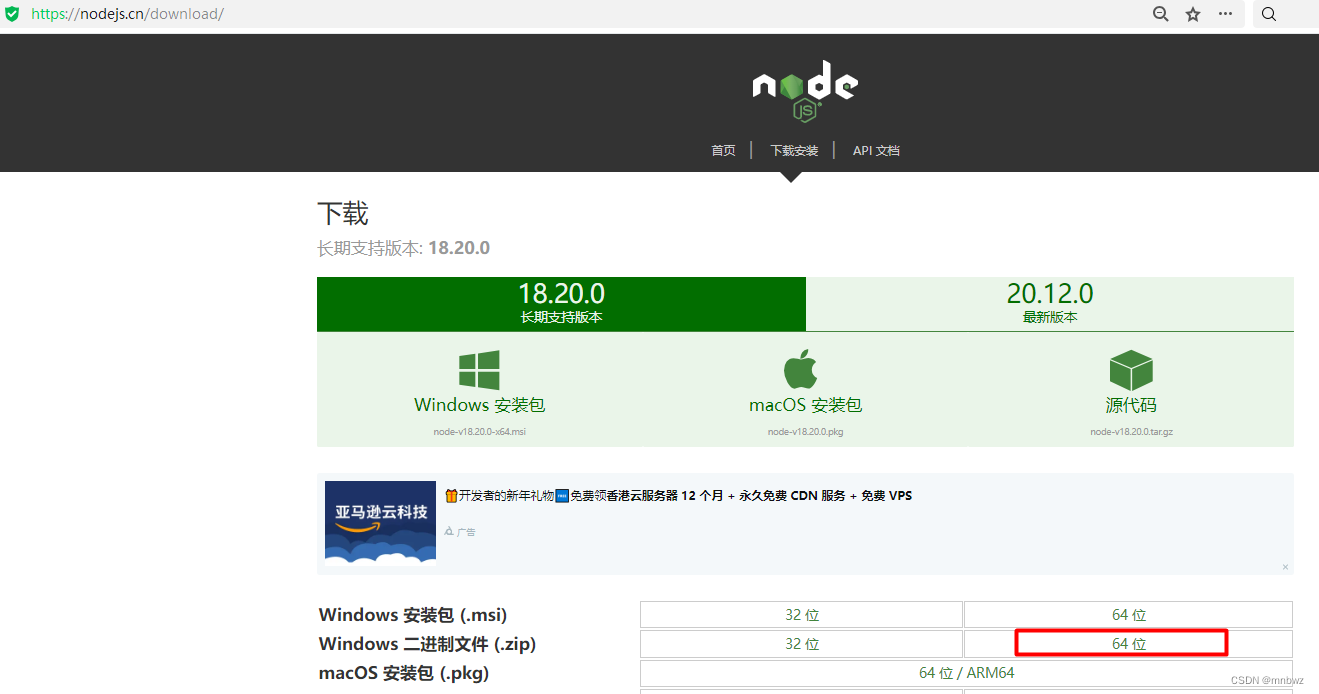
Task: Select the 20.12.0 最新版本 tab
Action: point(1050,304)
